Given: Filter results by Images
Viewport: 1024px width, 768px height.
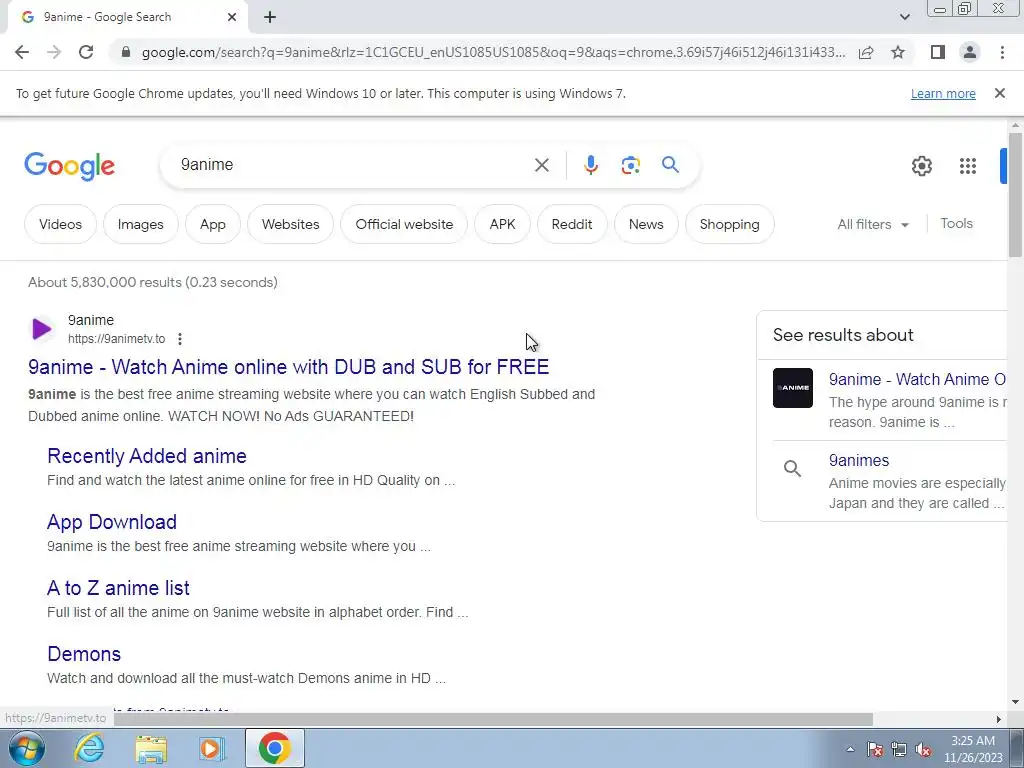Looking at the screenshot, I should (140, 224).
